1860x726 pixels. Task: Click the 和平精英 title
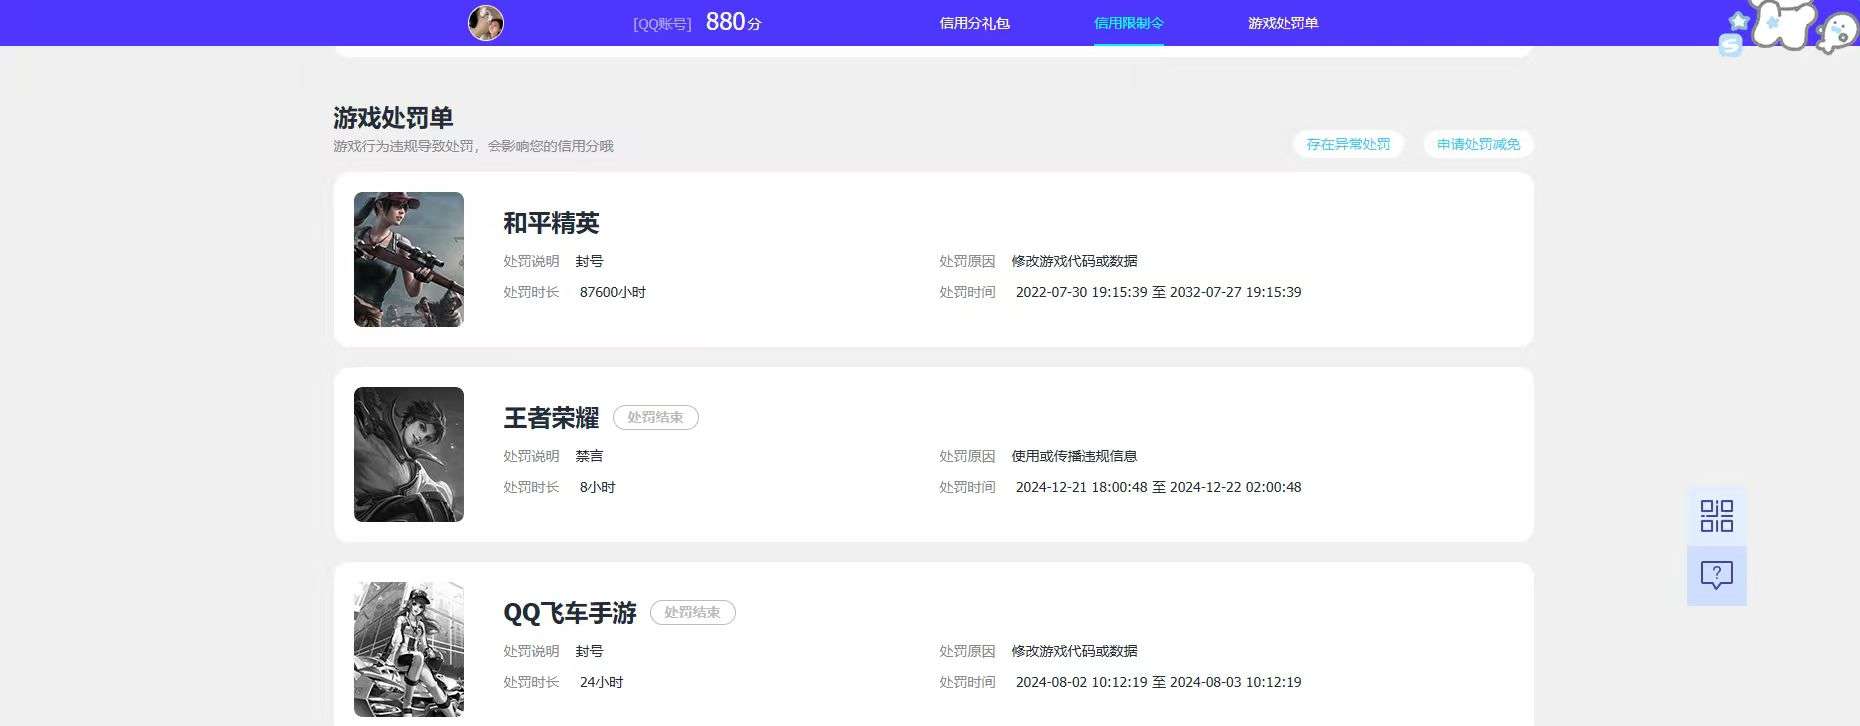click(x=551, y=223)
